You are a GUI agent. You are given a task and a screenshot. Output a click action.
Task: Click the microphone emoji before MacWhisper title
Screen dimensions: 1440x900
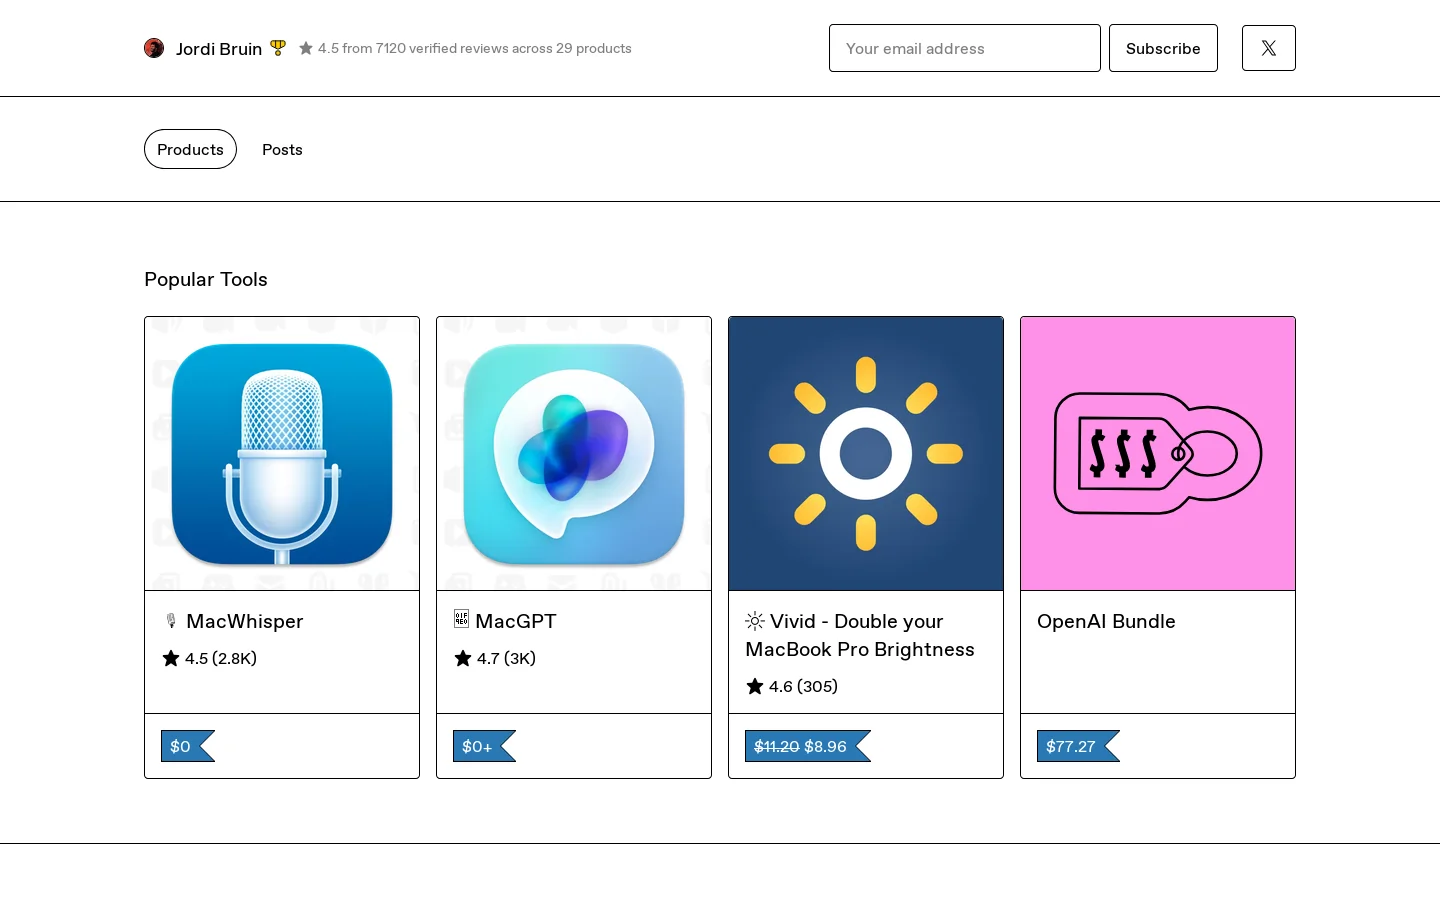coord(171,621)
